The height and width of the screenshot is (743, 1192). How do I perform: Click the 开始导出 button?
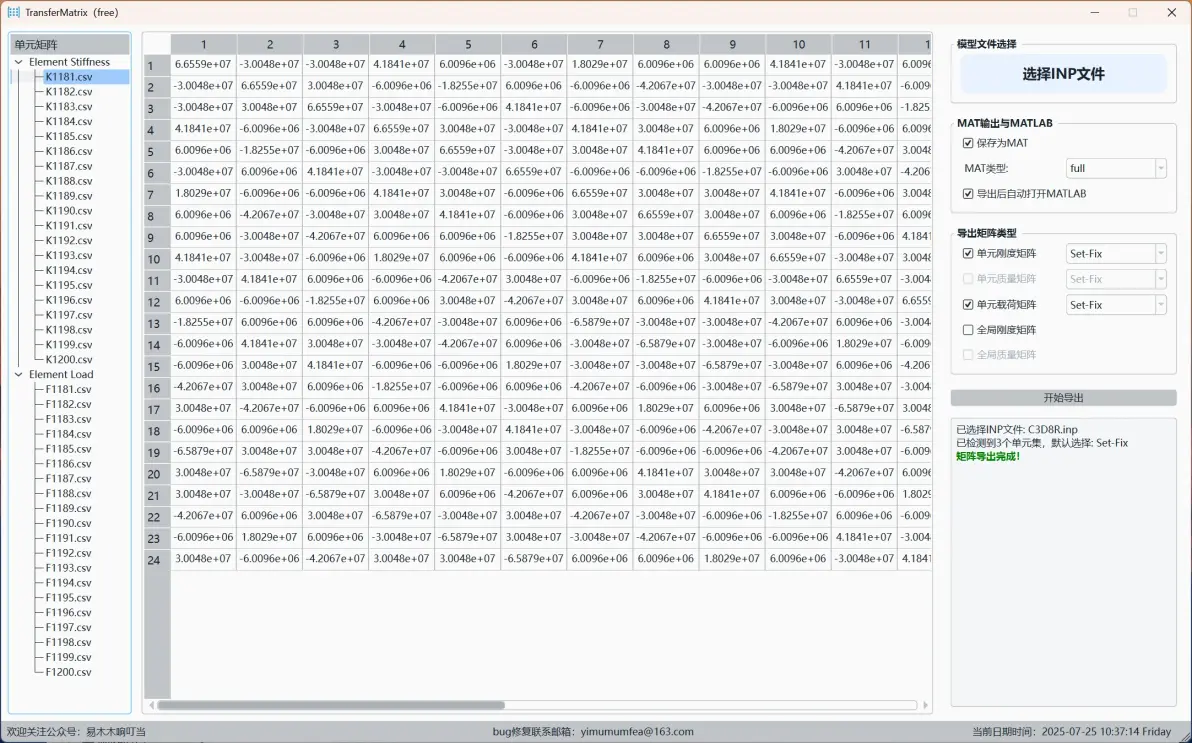click(1063, 398)
